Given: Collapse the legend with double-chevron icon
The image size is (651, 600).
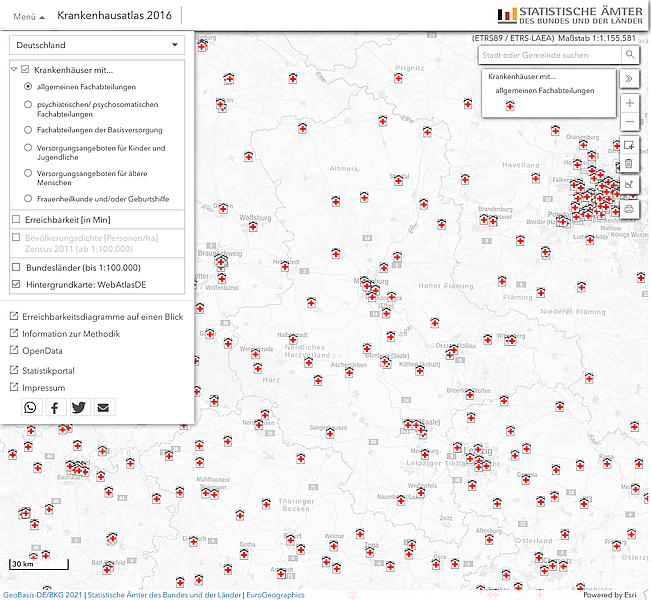Looking at the screenshot, I should [629, 78].
